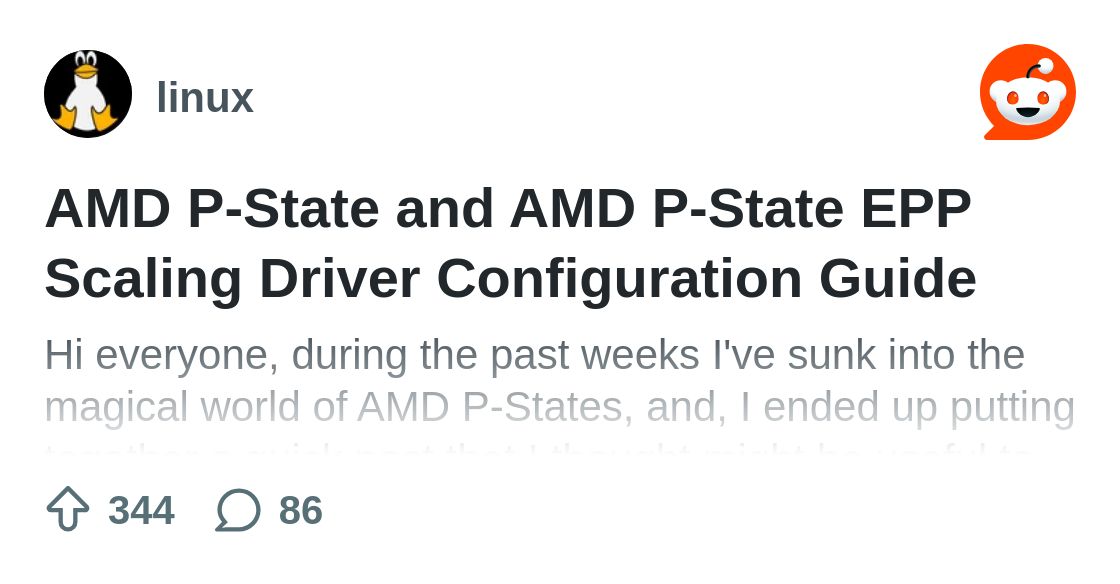Click the "Scaling Driver Configuration Guide" title line

click(x=510, y=278)
